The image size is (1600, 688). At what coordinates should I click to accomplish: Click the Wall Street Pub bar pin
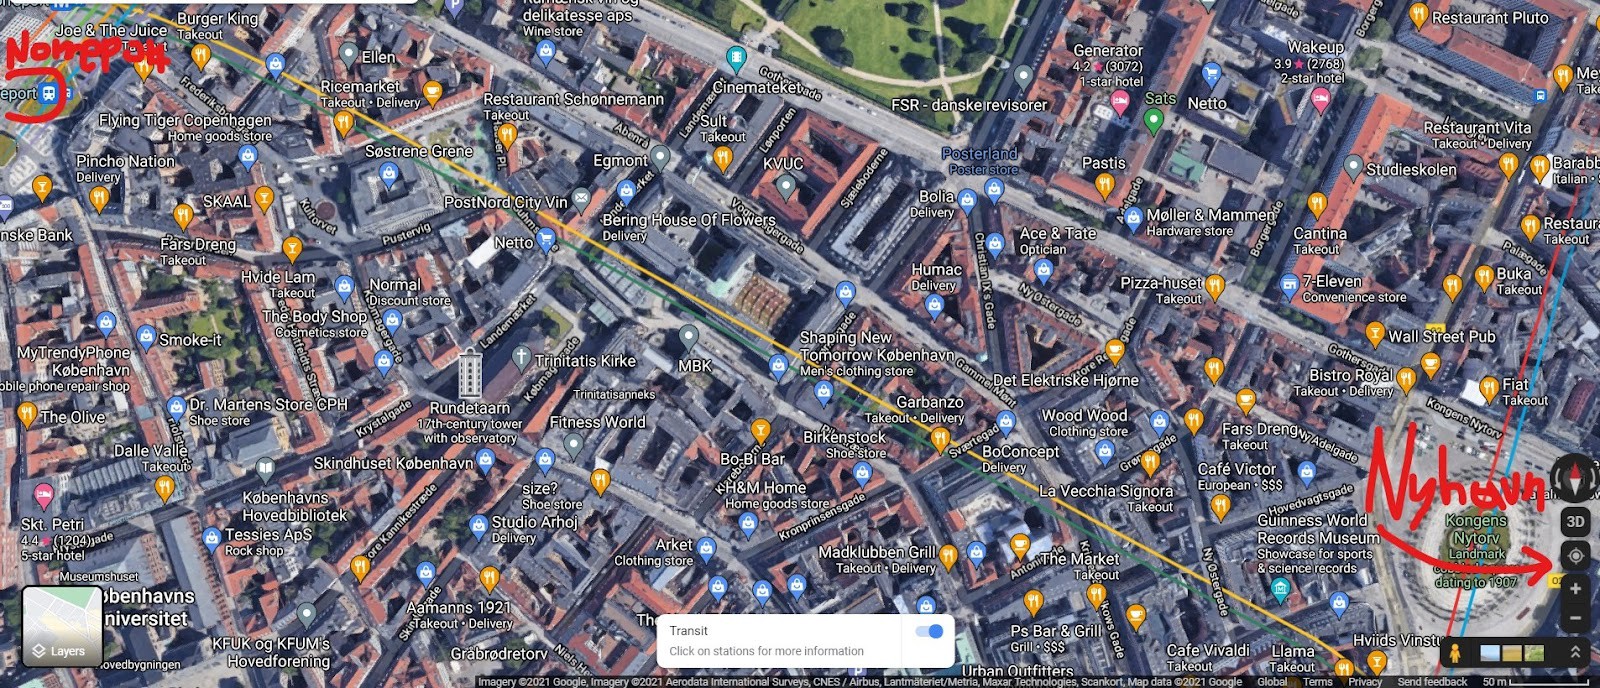point(1375,334)
